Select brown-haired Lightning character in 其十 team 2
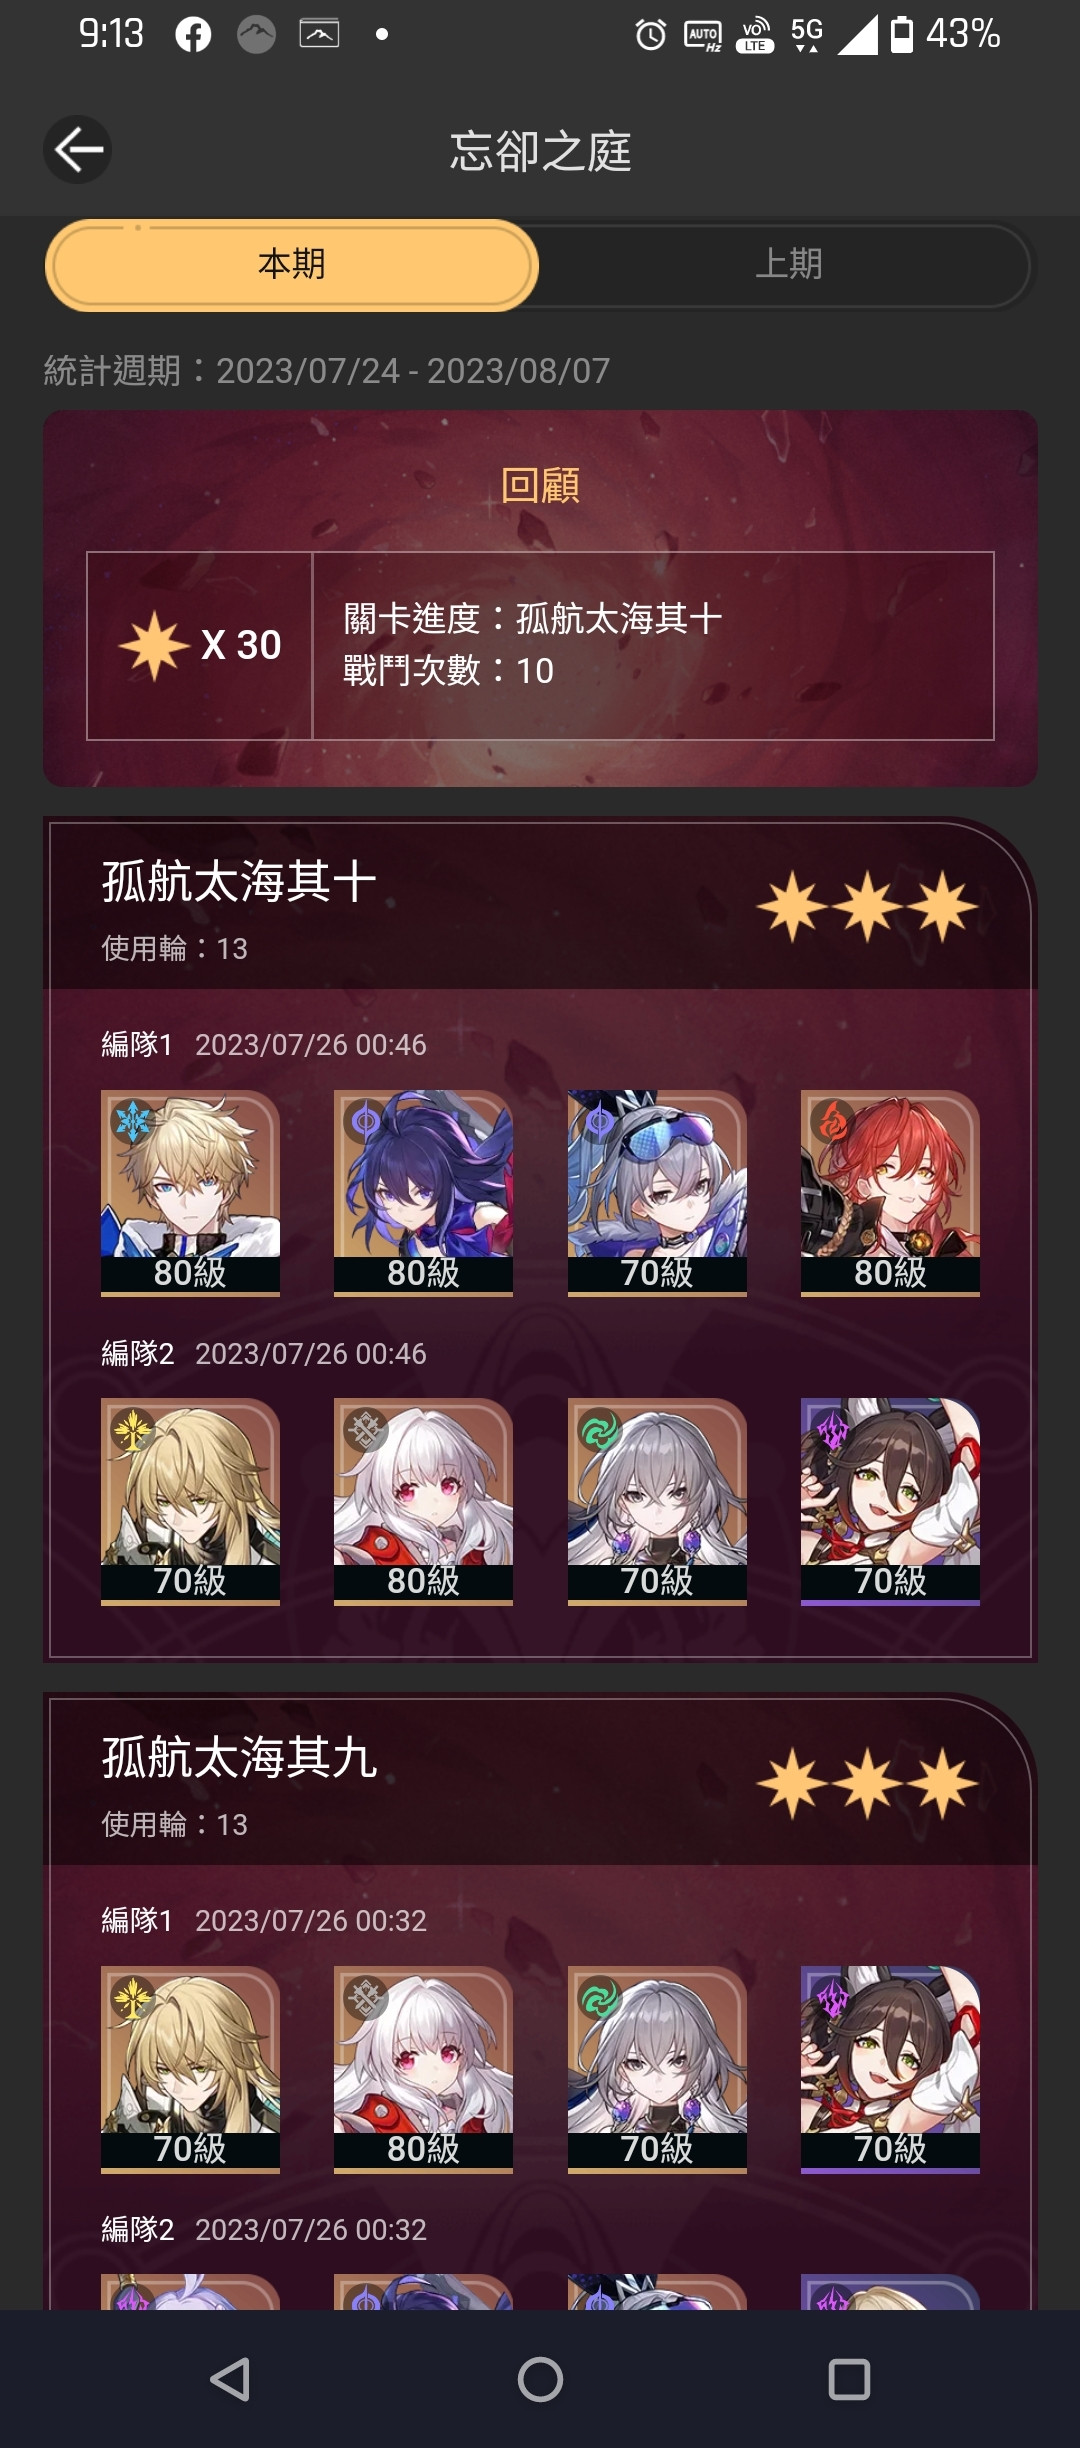 point(890,1501)
